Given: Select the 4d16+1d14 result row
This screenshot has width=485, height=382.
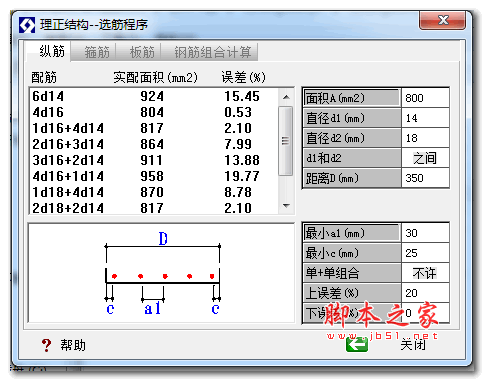Looking at the screenshot, I should click(x=154, y=176).
